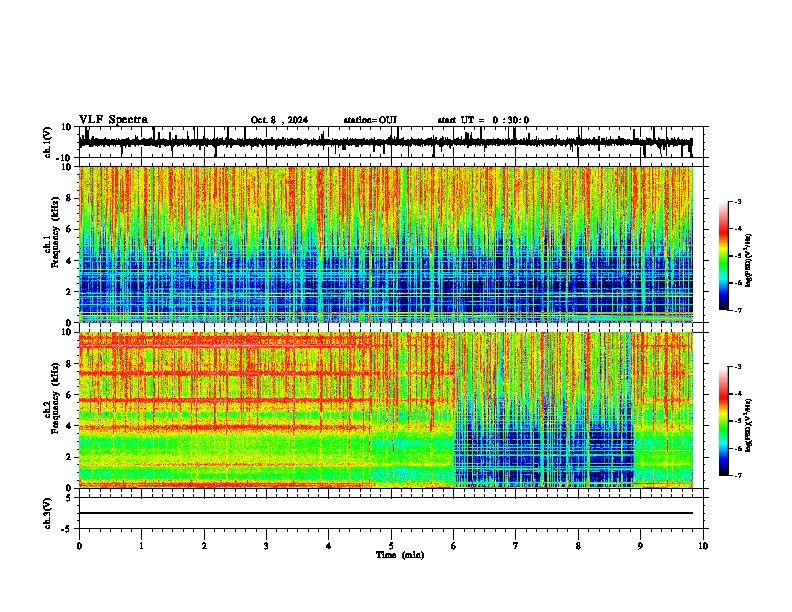Click the "7" tick on the time axis
The image size is (792, 612).
tap(516, 546)
